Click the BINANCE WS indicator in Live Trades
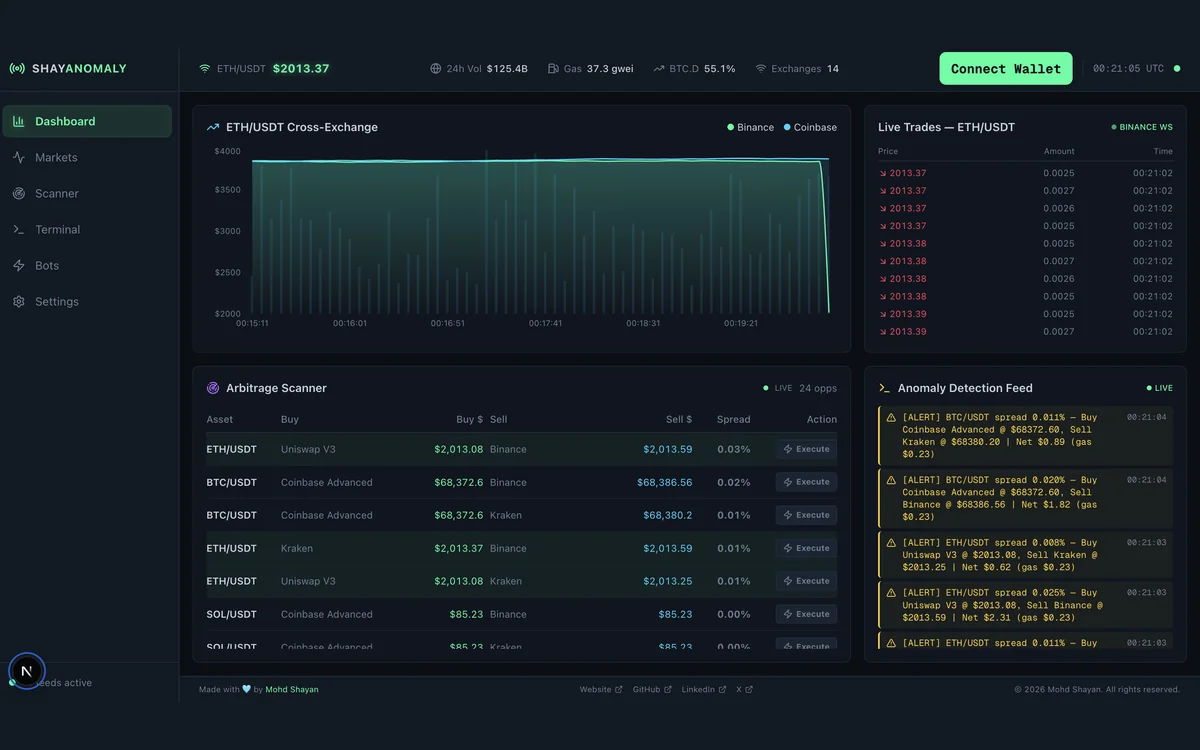 click(x=1142, y=127)
